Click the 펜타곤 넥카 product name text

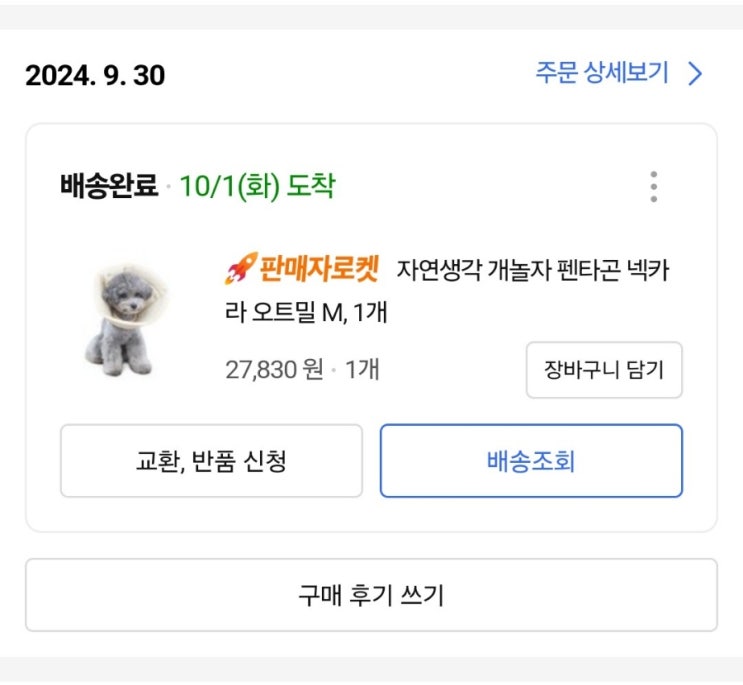(x=609, y=270)
